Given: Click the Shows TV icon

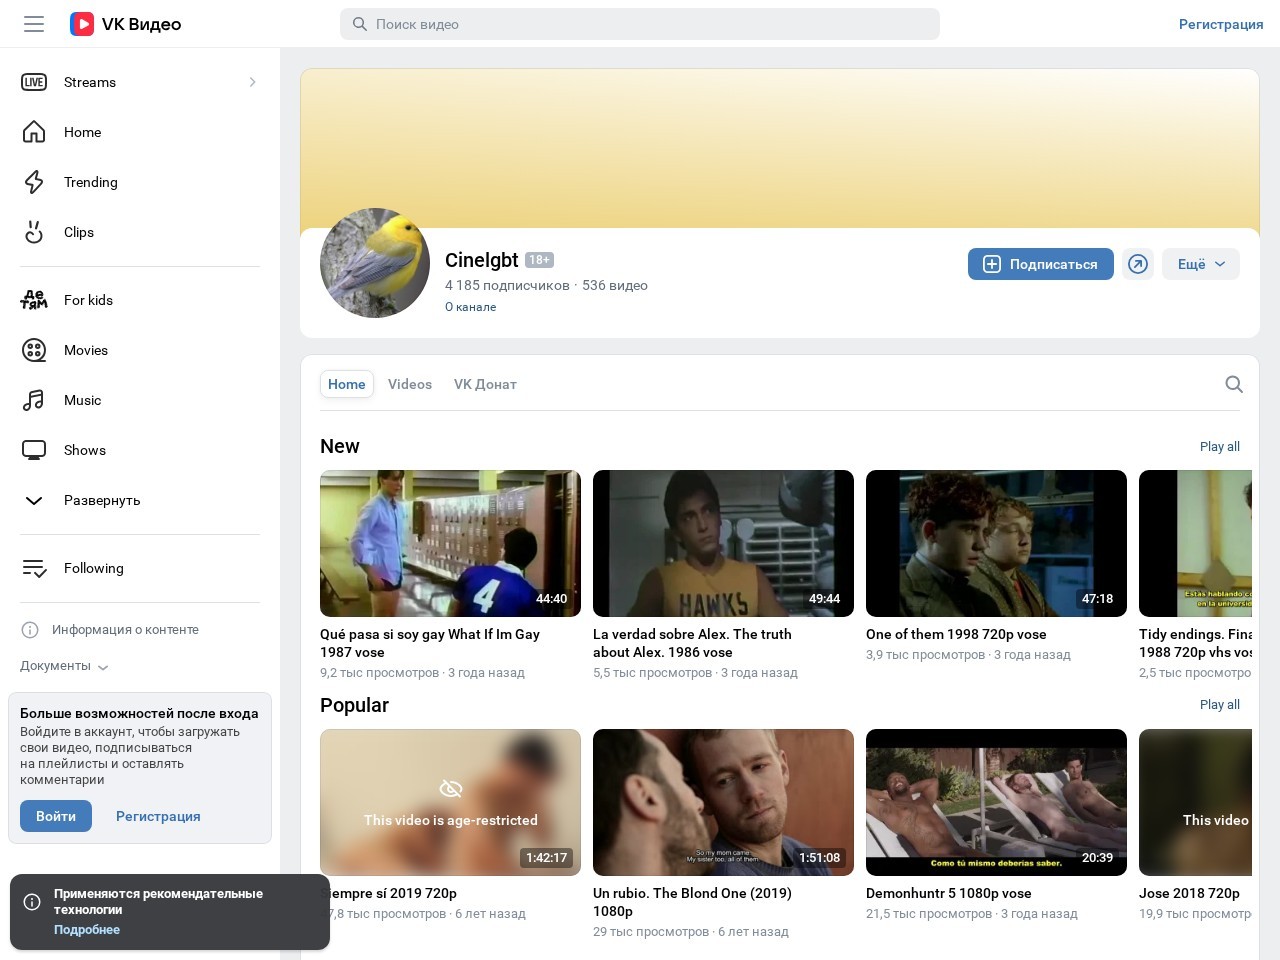Looking at the screenshot, I should click(x=34, y=450).
